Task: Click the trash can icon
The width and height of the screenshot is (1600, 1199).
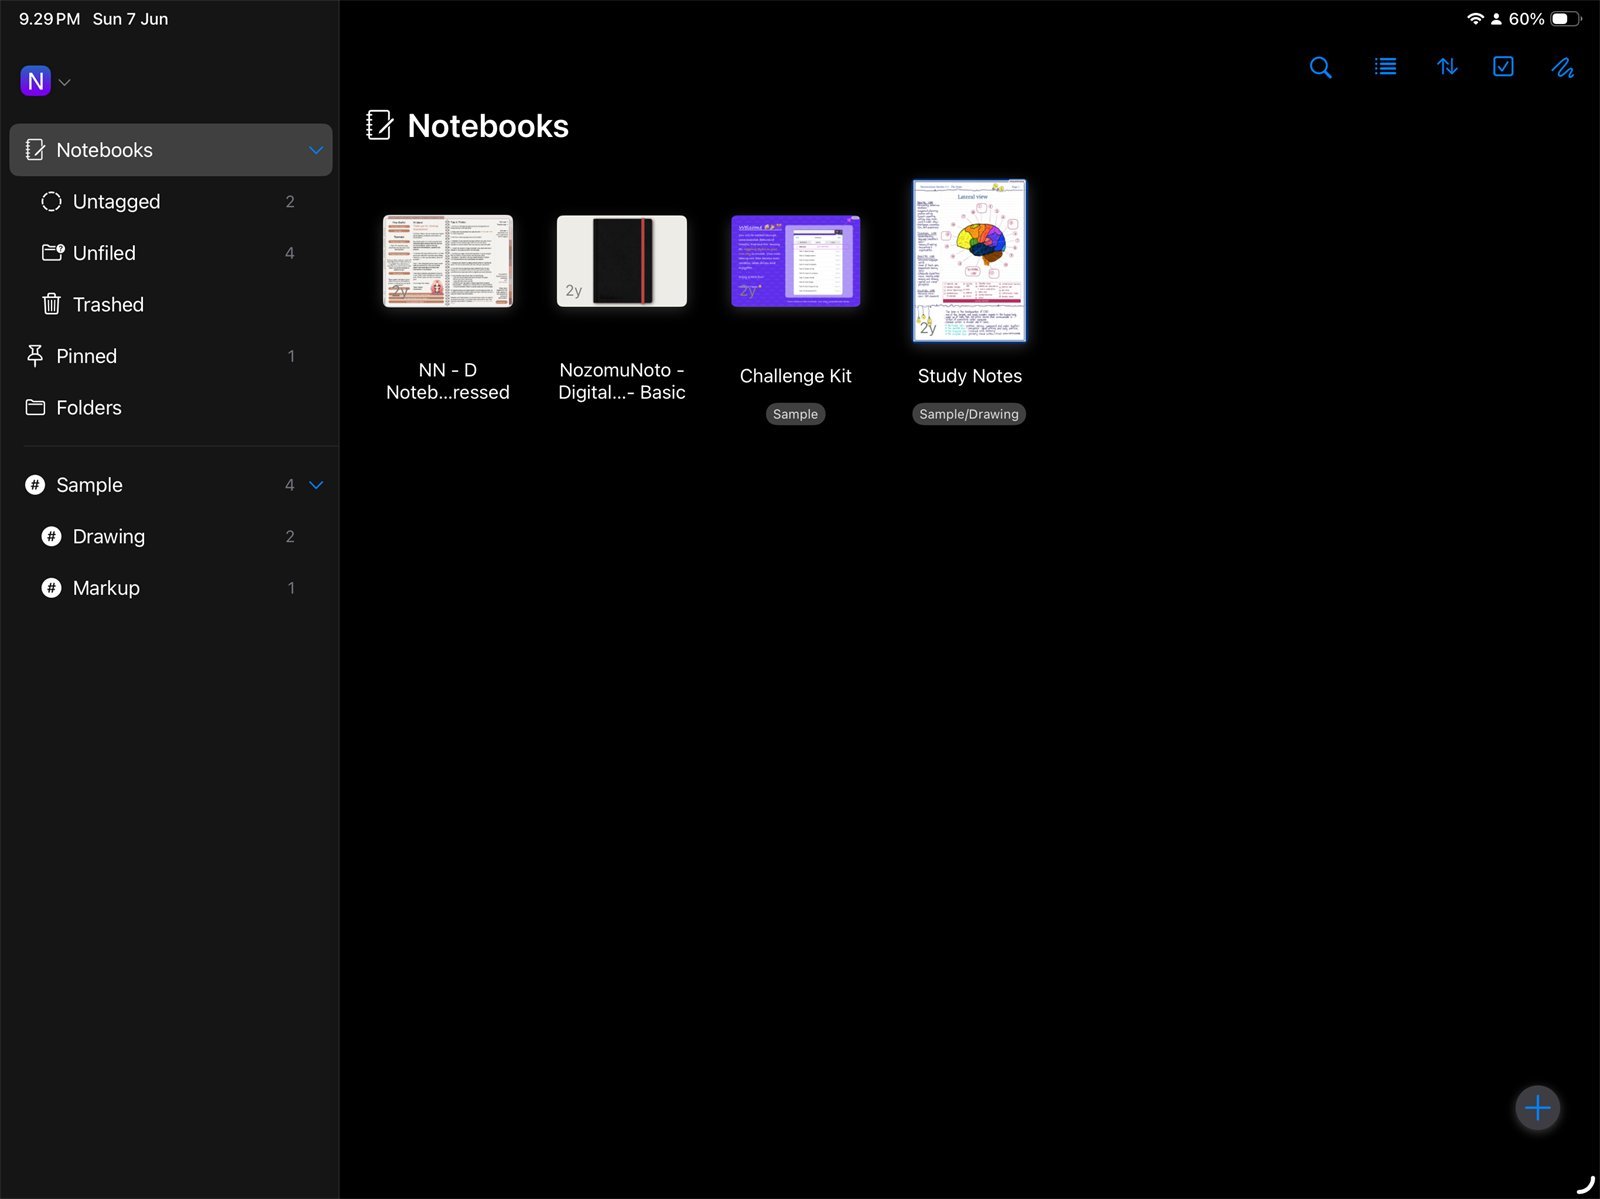Action: click(x=51, y=303)
